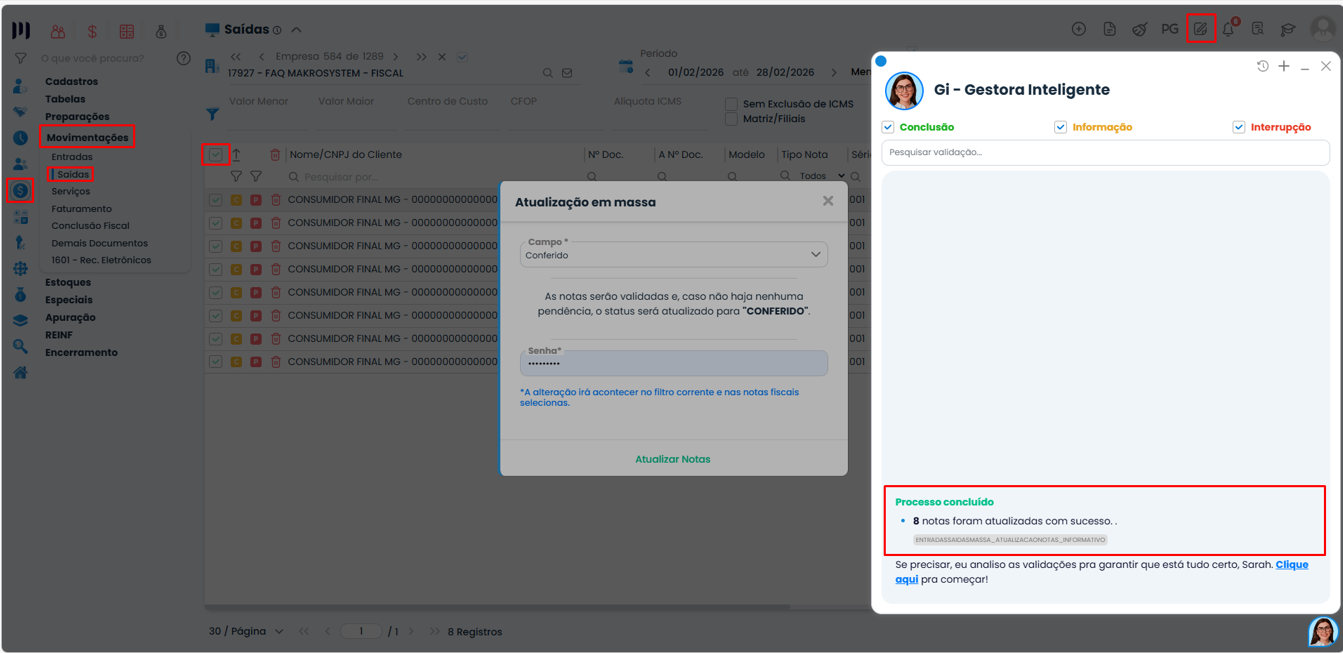Open the Tipo Nota Todos dropdown
Viewport: 1343px width, 653px height.
(822, 176)
